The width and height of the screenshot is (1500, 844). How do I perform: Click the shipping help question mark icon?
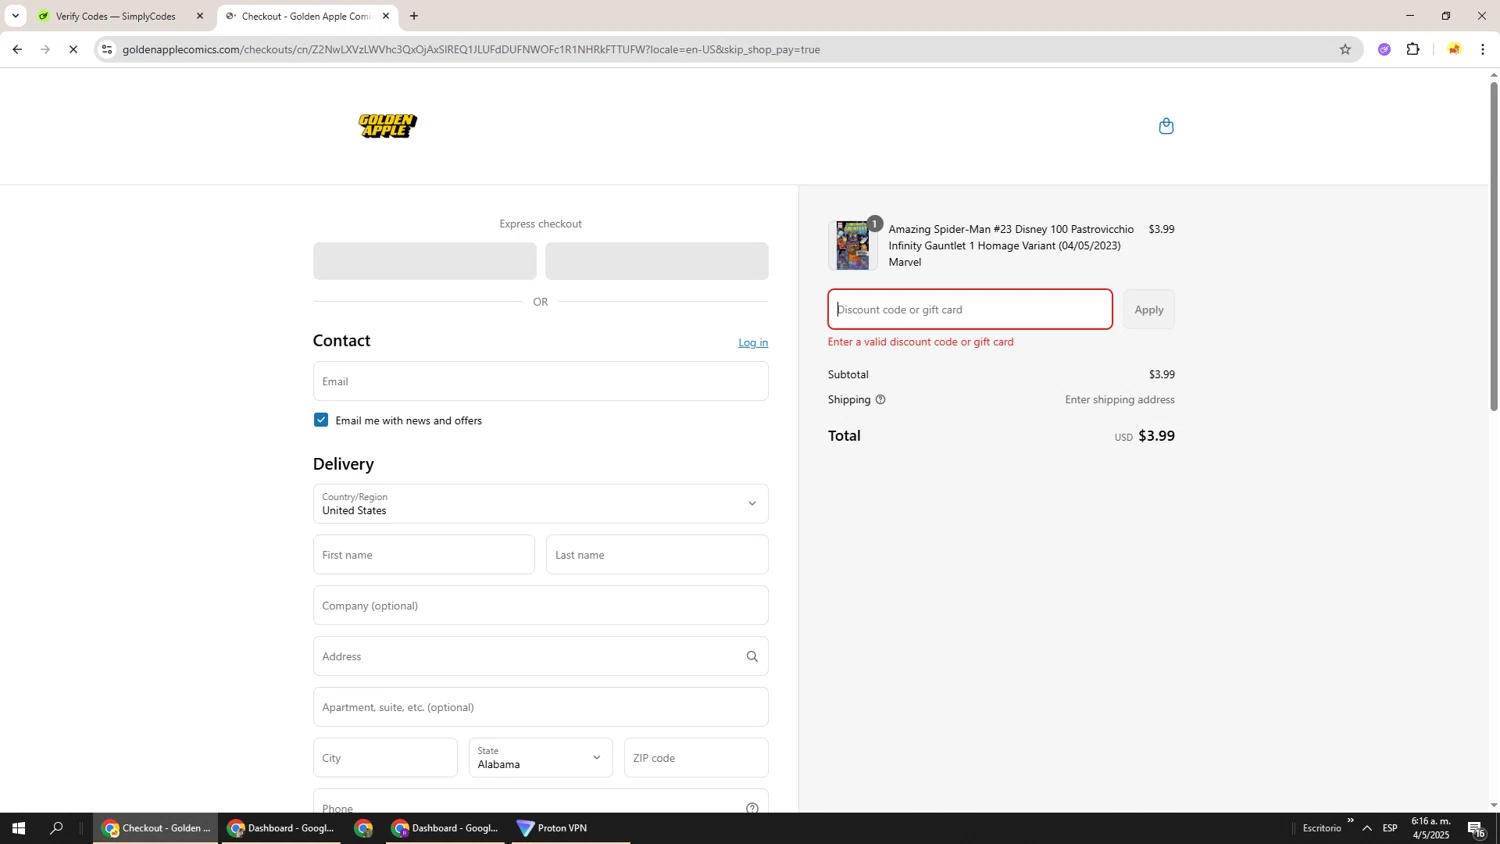[x=880, y=400]
